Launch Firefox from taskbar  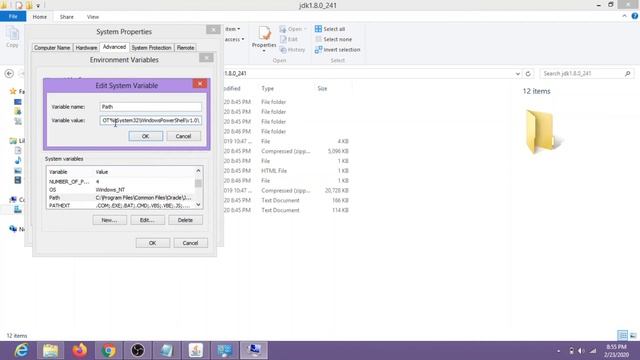[80, 351]
